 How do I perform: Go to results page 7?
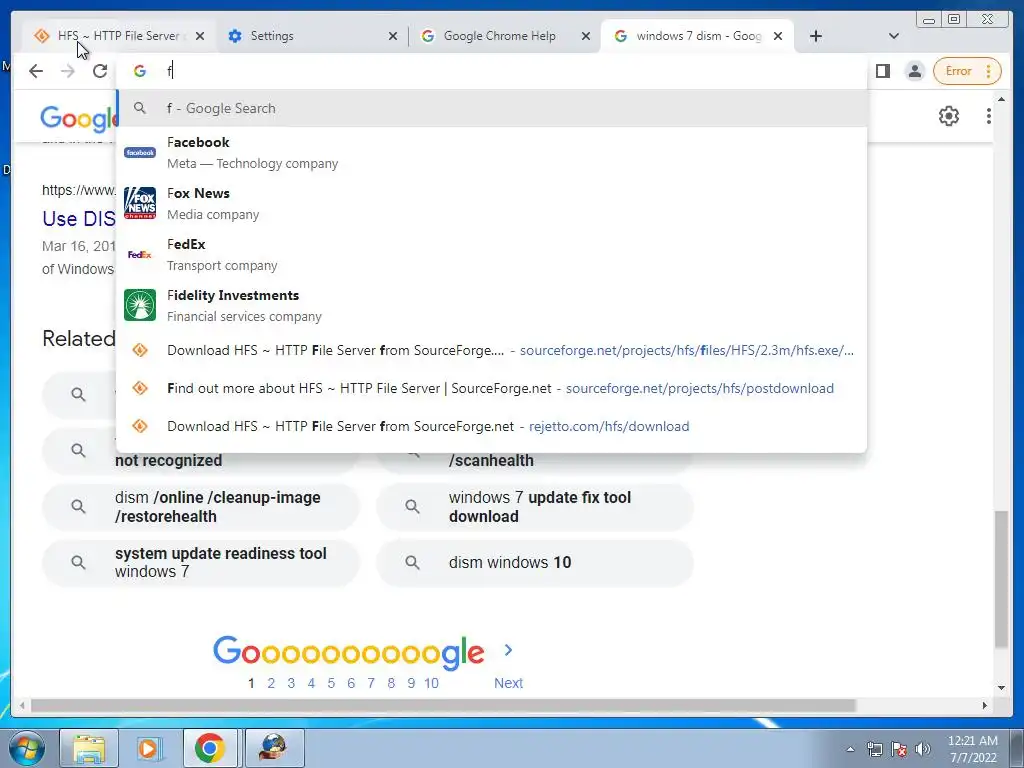click(371, 683)
